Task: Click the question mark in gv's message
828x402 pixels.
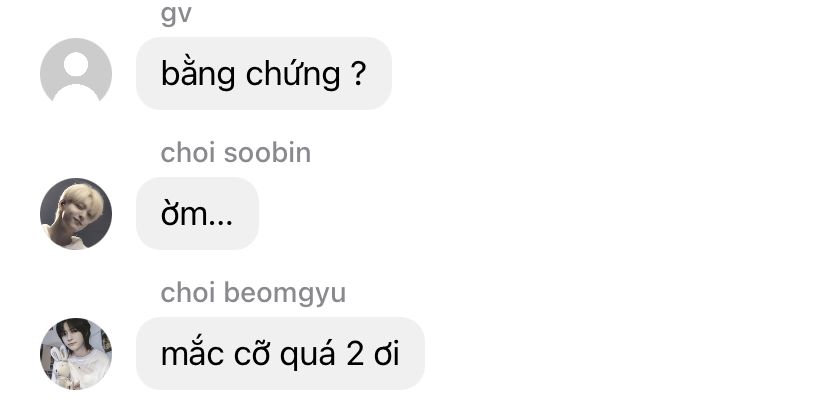Action: coord(358,74)
